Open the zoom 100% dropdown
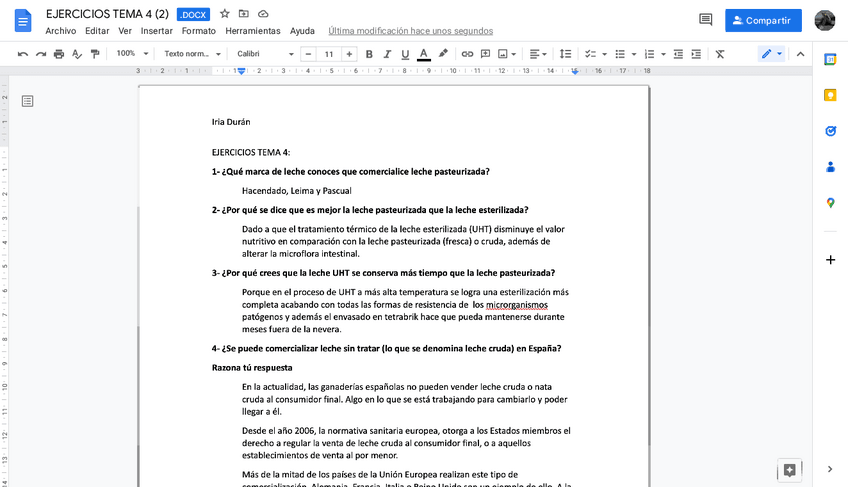848x487 pixels. pyautogui.click(x=132, y=54)
